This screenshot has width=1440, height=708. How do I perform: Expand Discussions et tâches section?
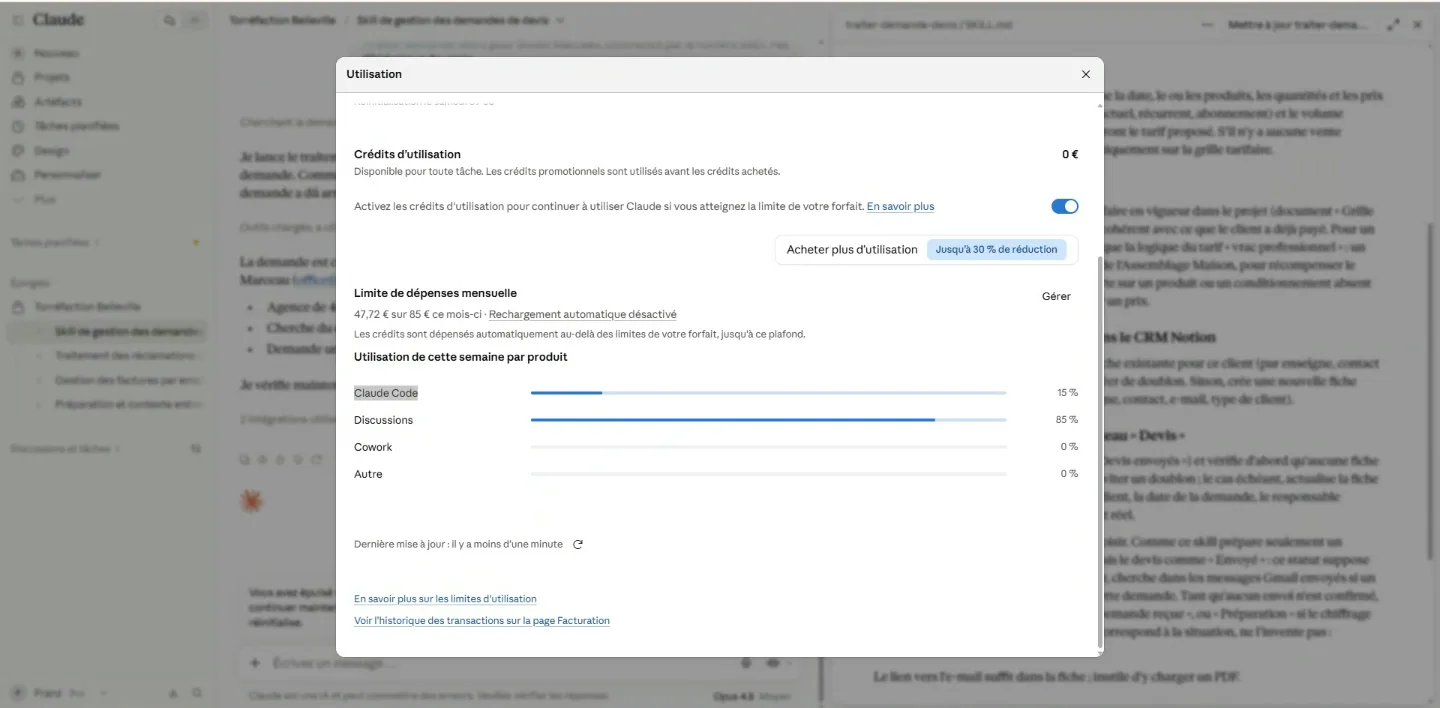[65, 449]
